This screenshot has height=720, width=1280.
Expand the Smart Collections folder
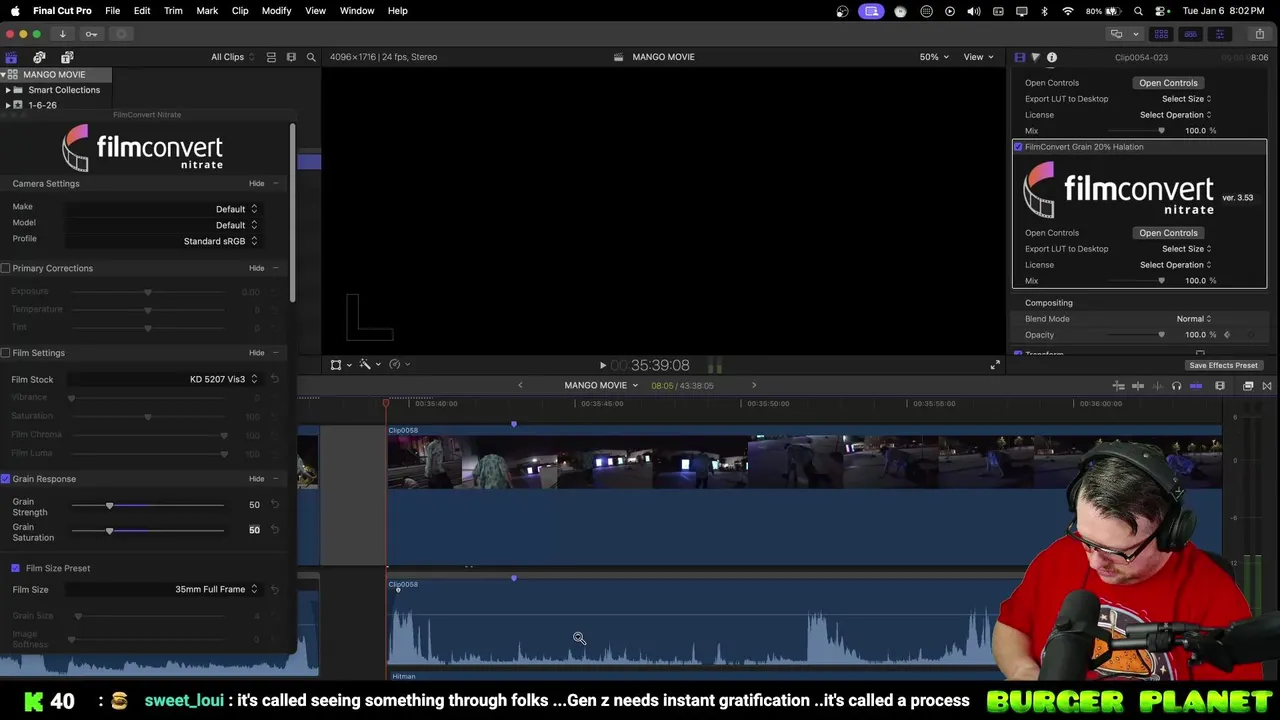[x=8, y=90]
